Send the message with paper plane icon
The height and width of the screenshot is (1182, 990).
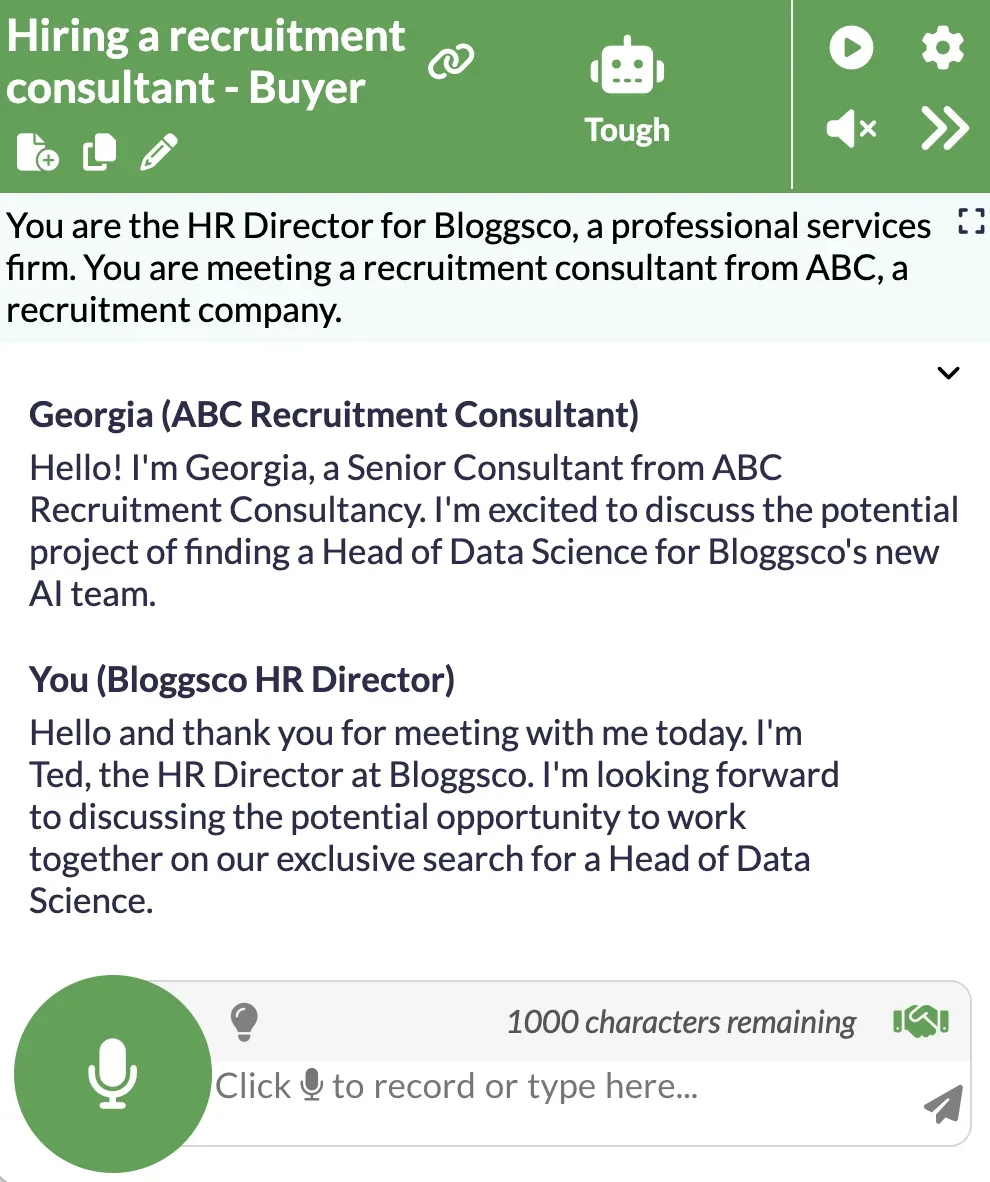943,1104
